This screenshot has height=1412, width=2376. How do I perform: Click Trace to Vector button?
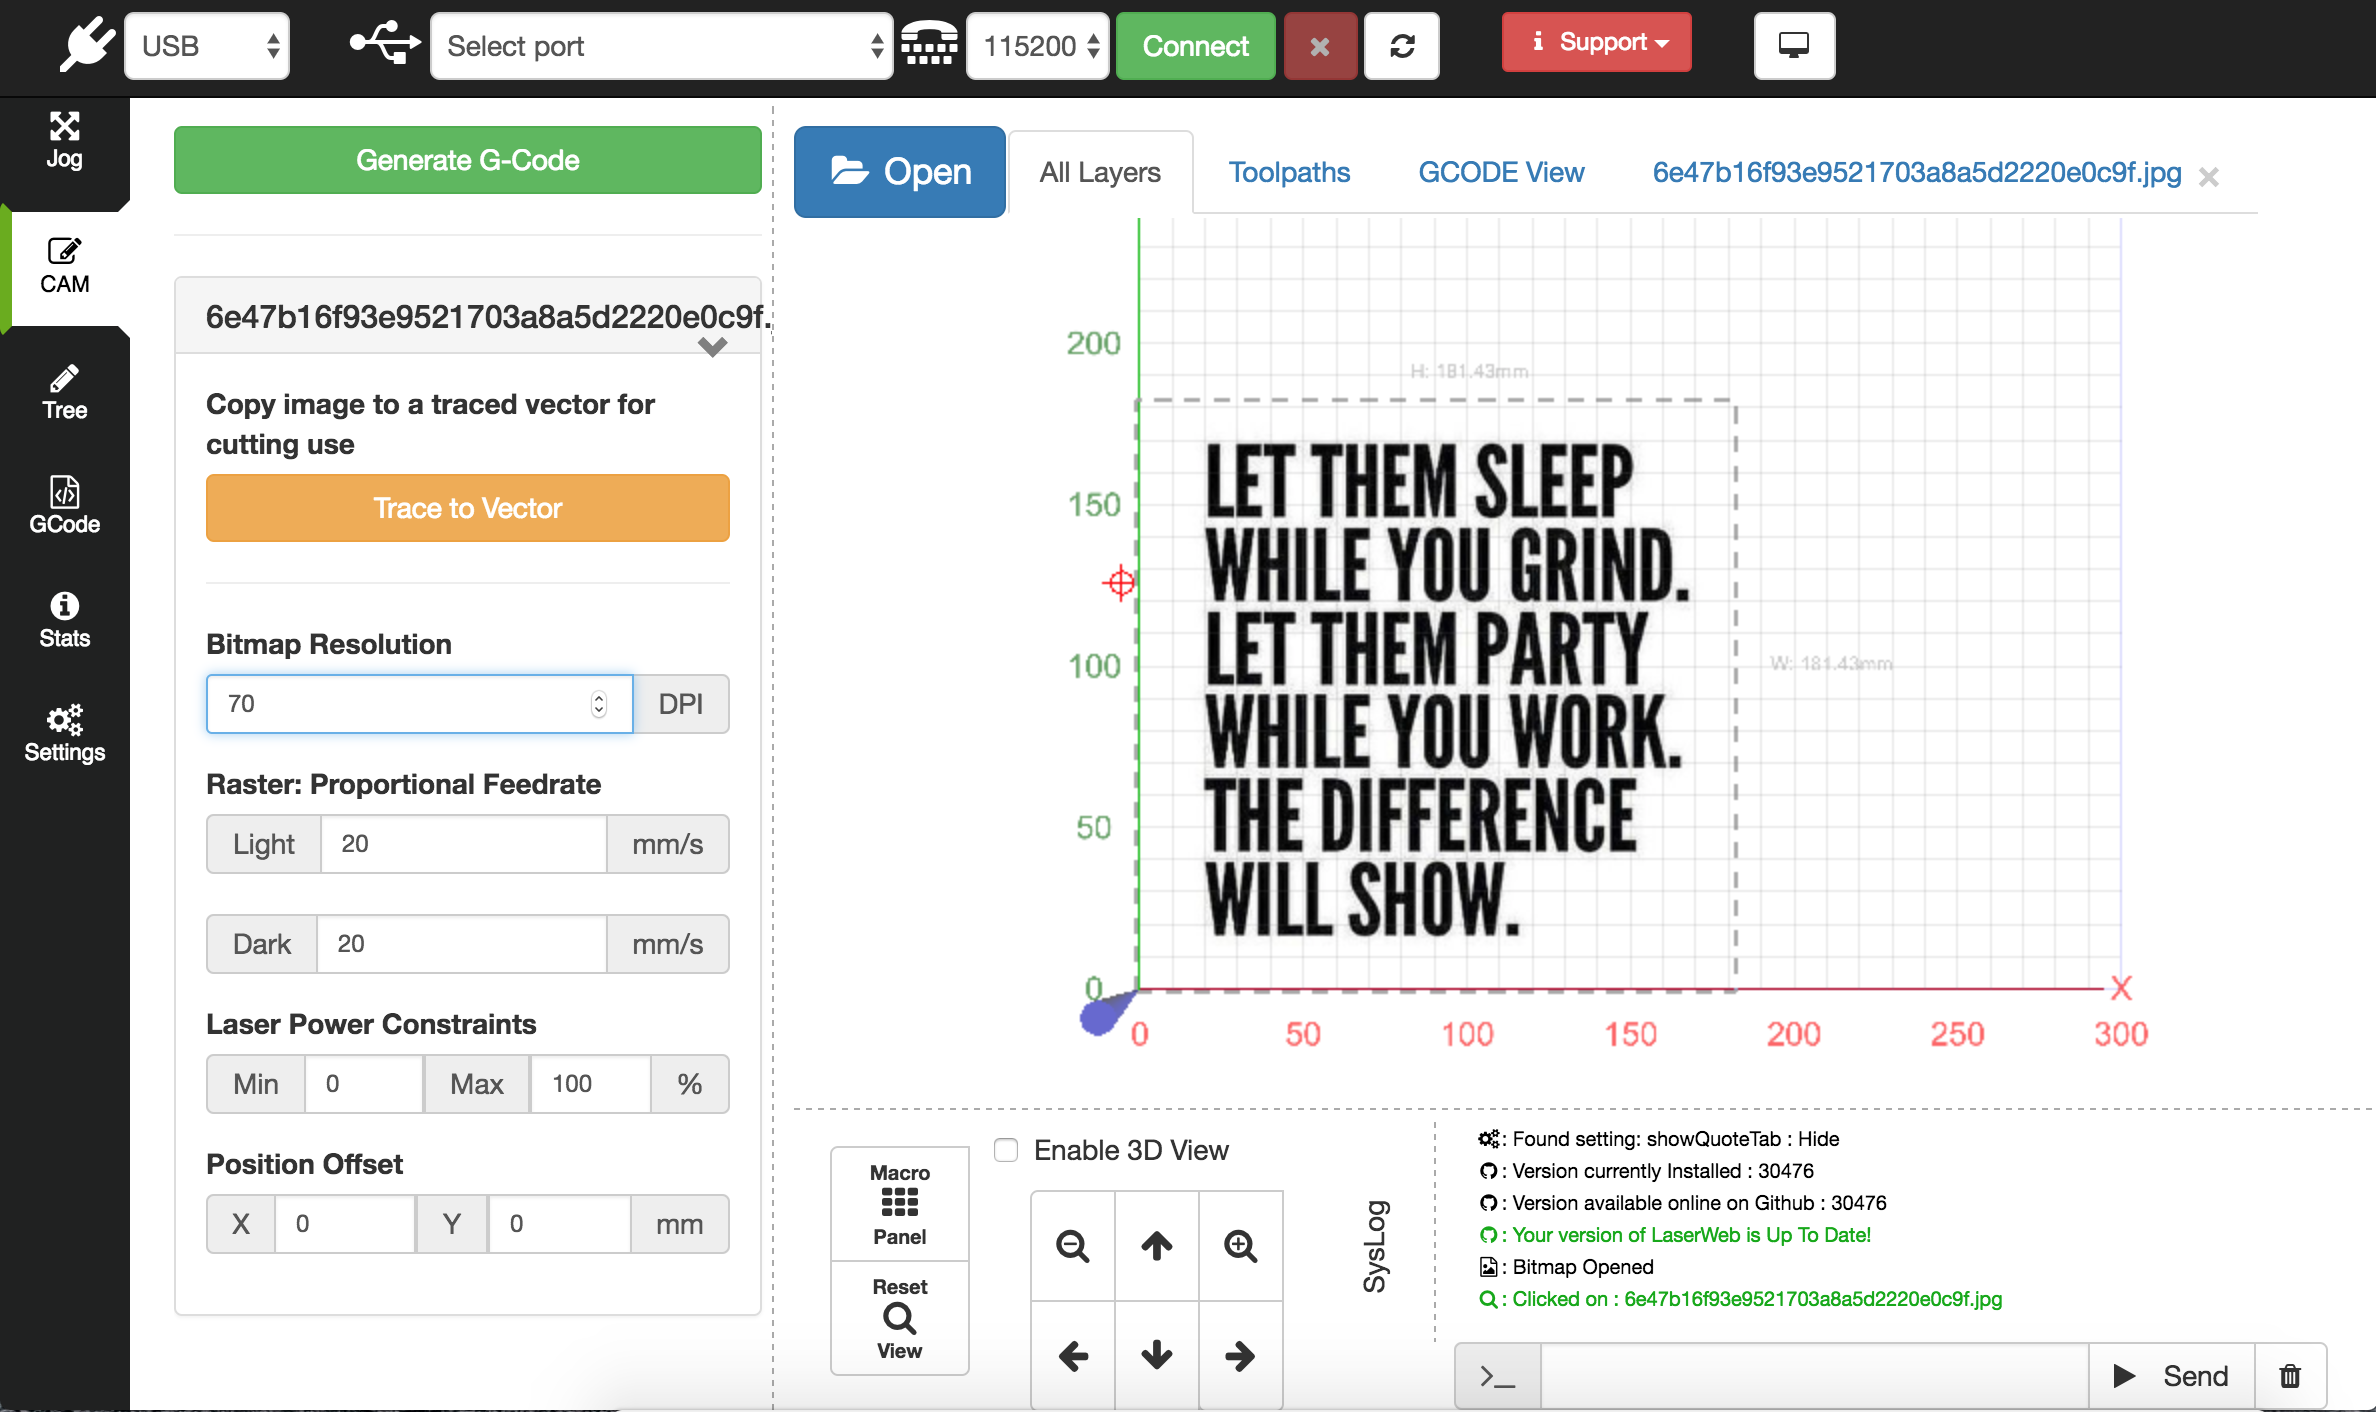tap(467, 508)
